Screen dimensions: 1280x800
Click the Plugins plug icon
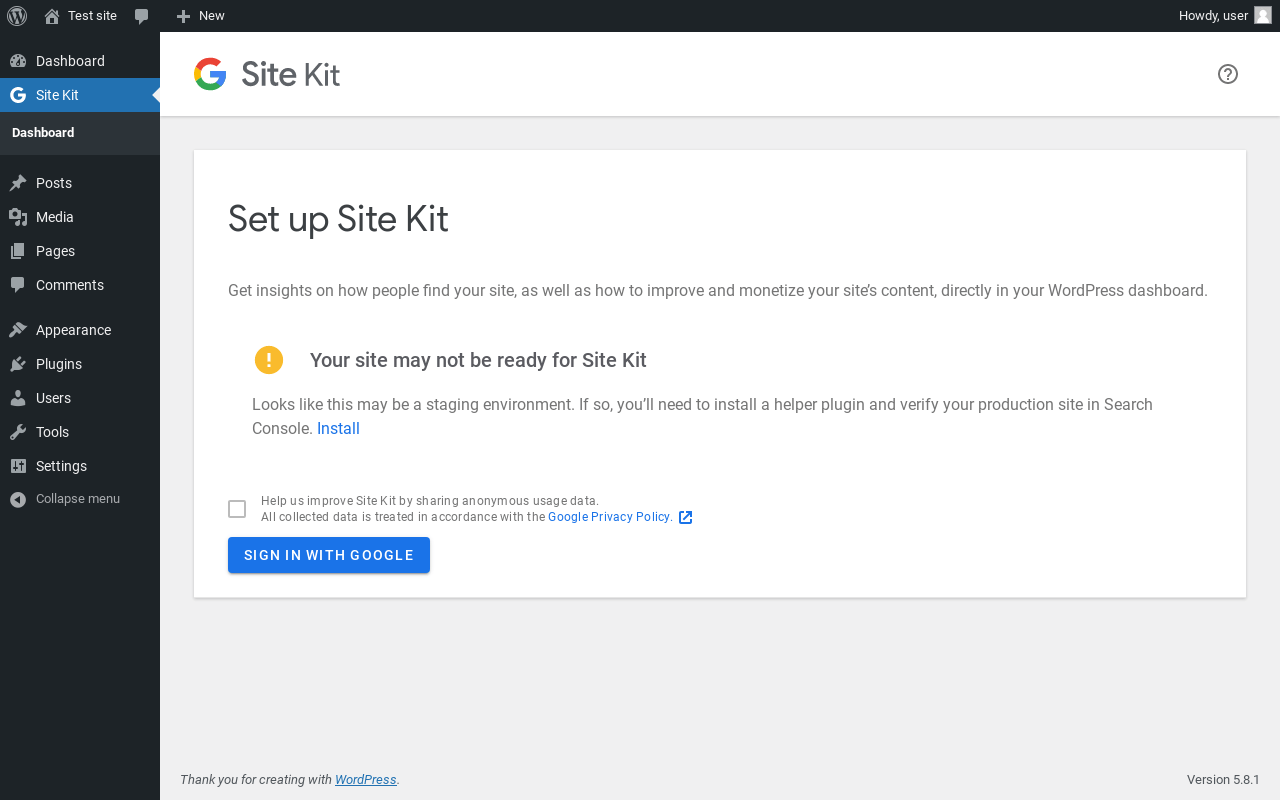pos(18,364)
